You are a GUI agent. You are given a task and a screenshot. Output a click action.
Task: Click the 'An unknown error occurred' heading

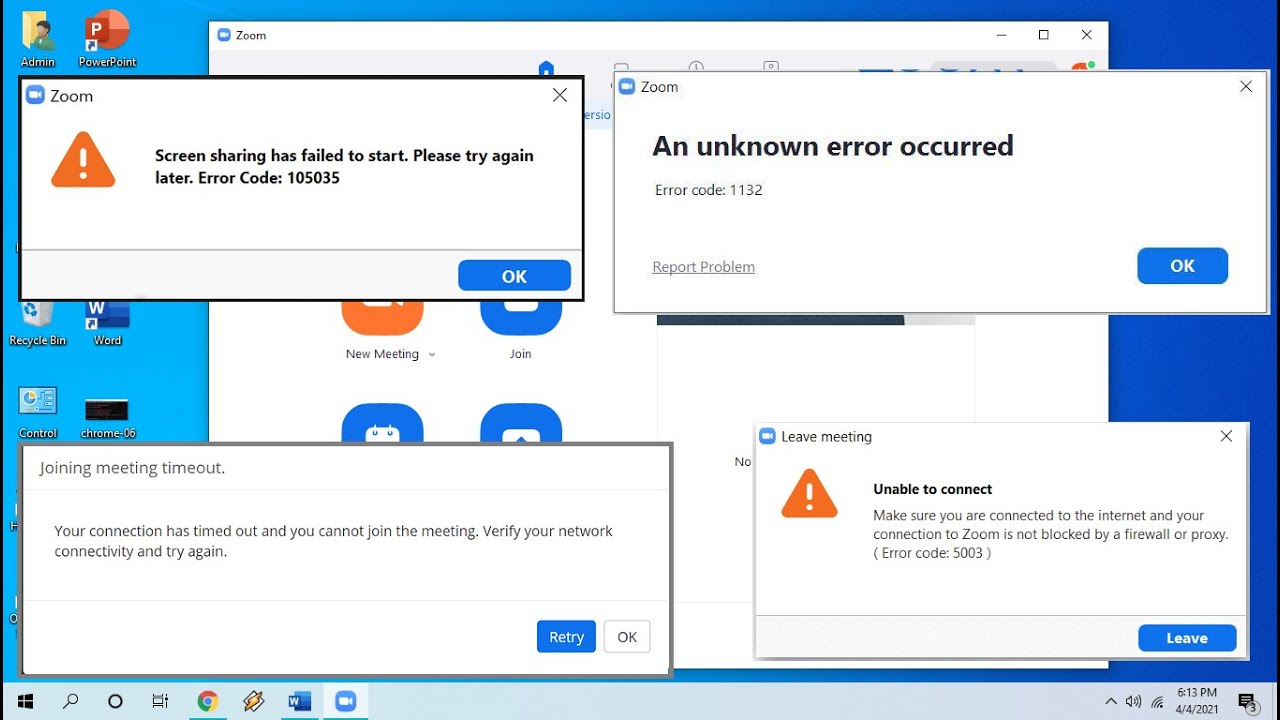point(833,146)
